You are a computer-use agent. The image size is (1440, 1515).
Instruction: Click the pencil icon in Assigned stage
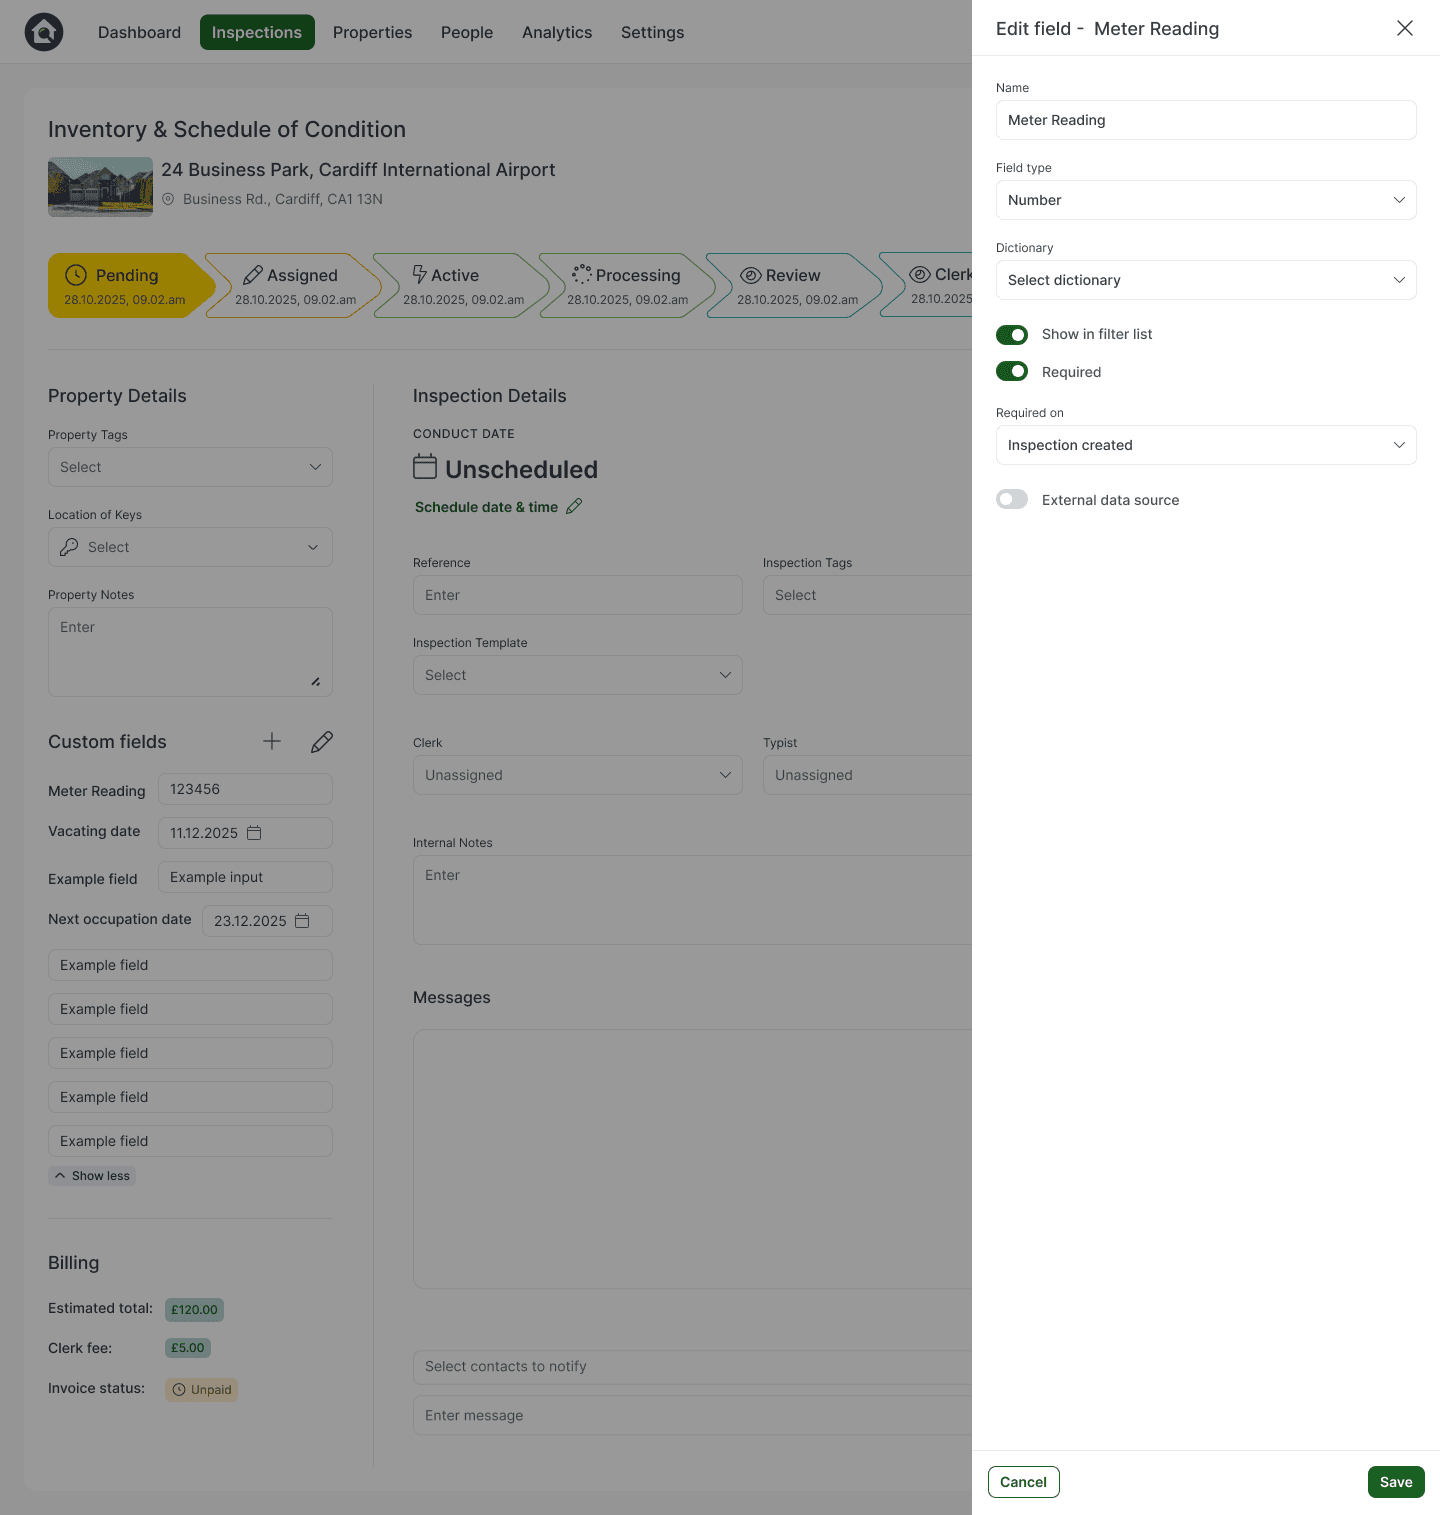pyautogui.click(x=253, y=275)
